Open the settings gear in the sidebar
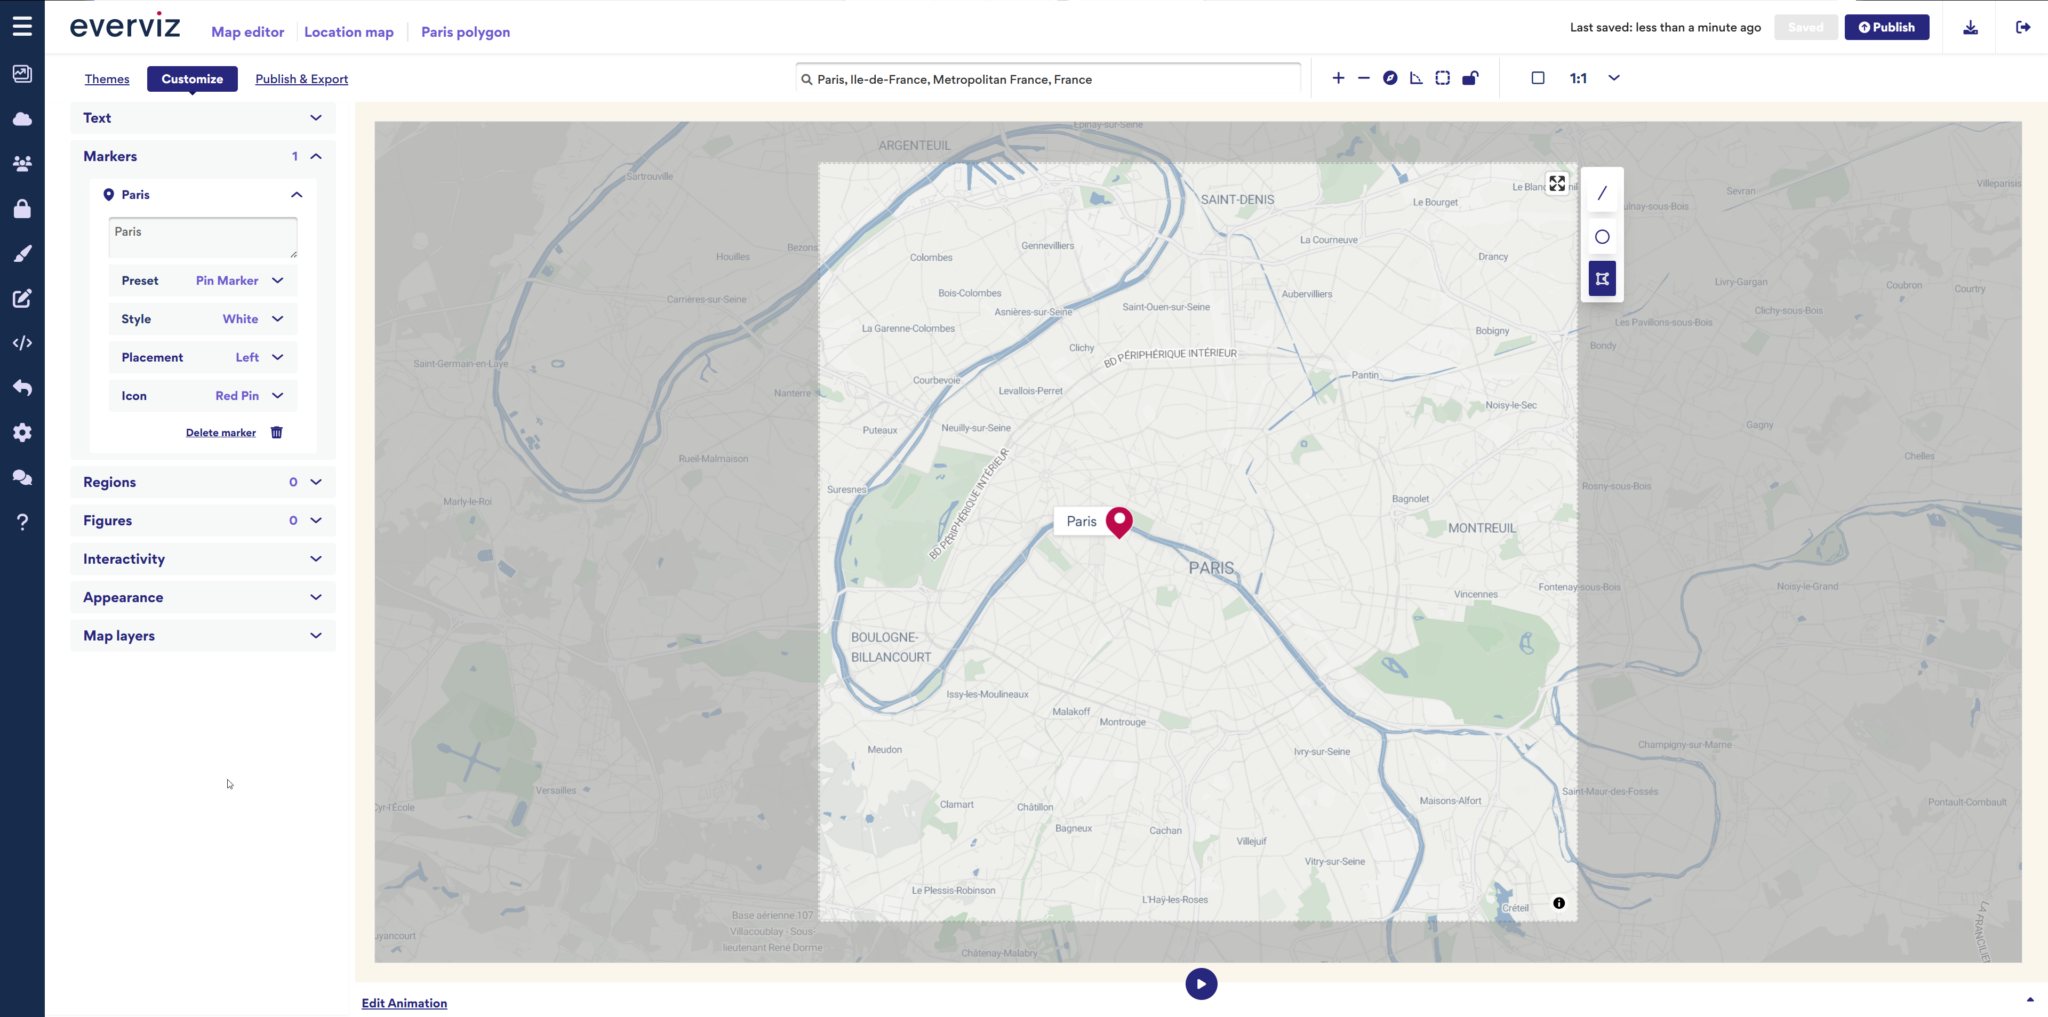Image resolution: width=2048 pixels, height=1017 pixels. [x=23, y=432]
